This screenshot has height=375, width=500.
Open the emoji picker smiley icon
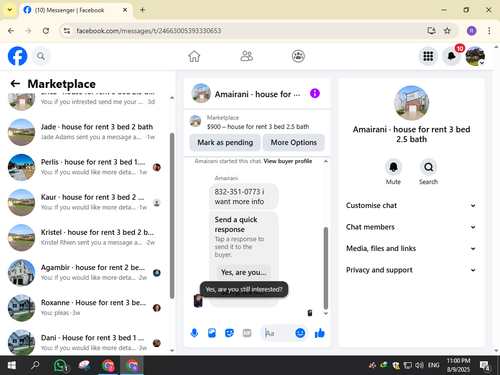tap(300, 333)
